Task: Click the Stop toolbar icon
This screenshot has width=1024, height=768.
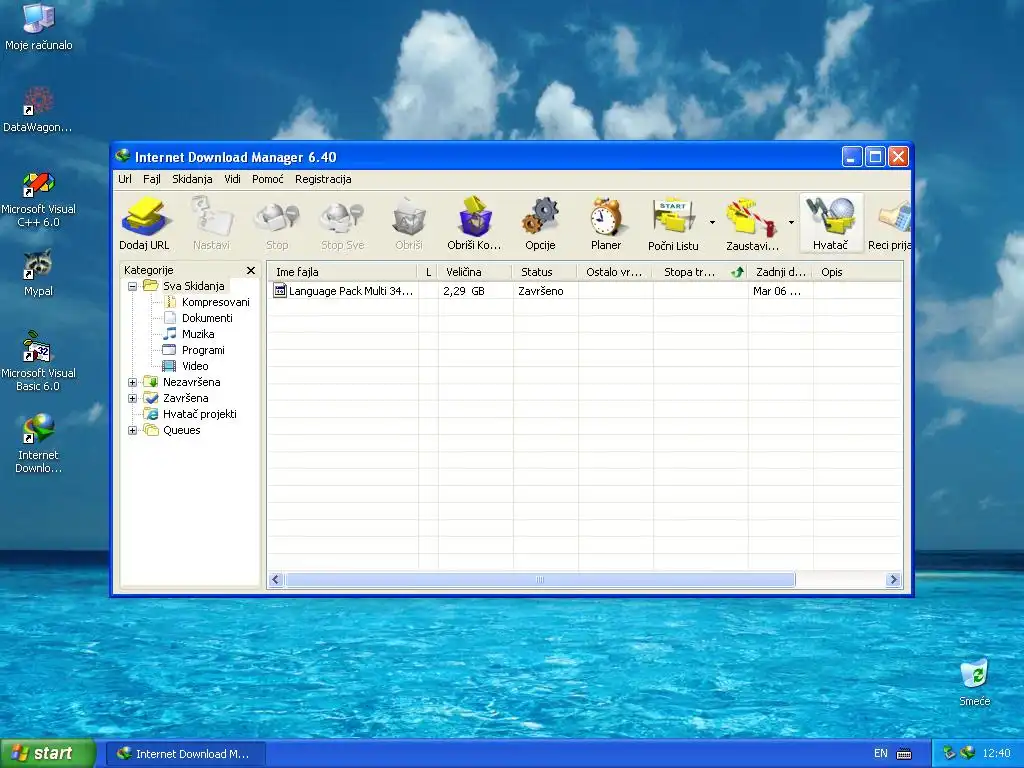Action: 277,224
